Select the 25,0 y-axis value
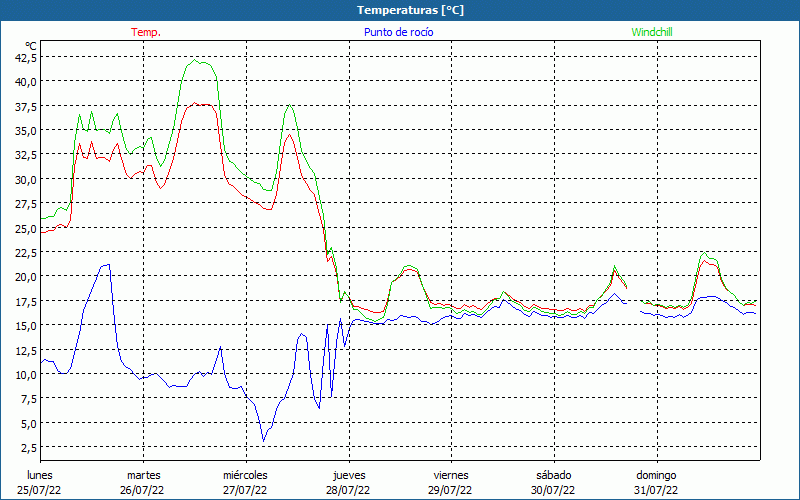Viewport: 800px width, 500px height. 26,228
